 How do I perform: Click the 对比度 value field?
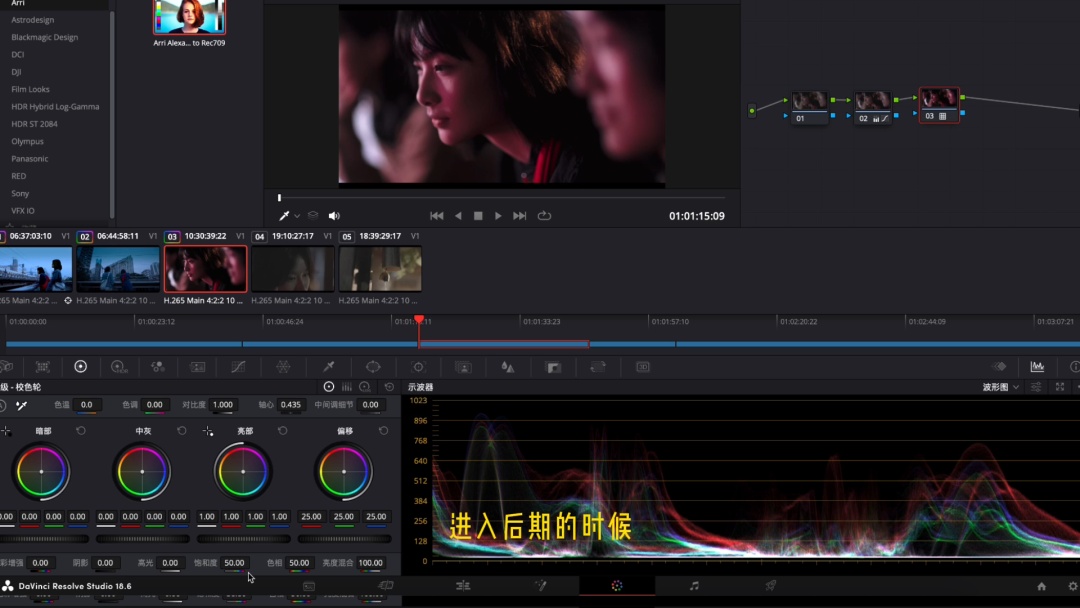[222, 405]
